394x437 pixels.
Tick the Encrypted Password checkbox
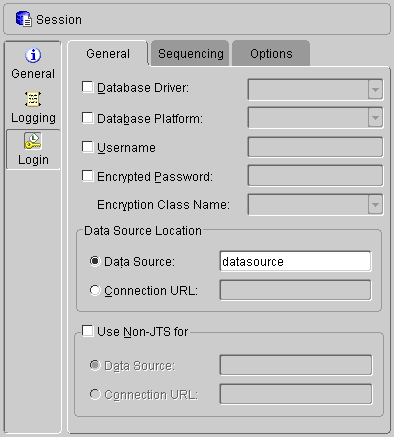click(x=88, y=176)
